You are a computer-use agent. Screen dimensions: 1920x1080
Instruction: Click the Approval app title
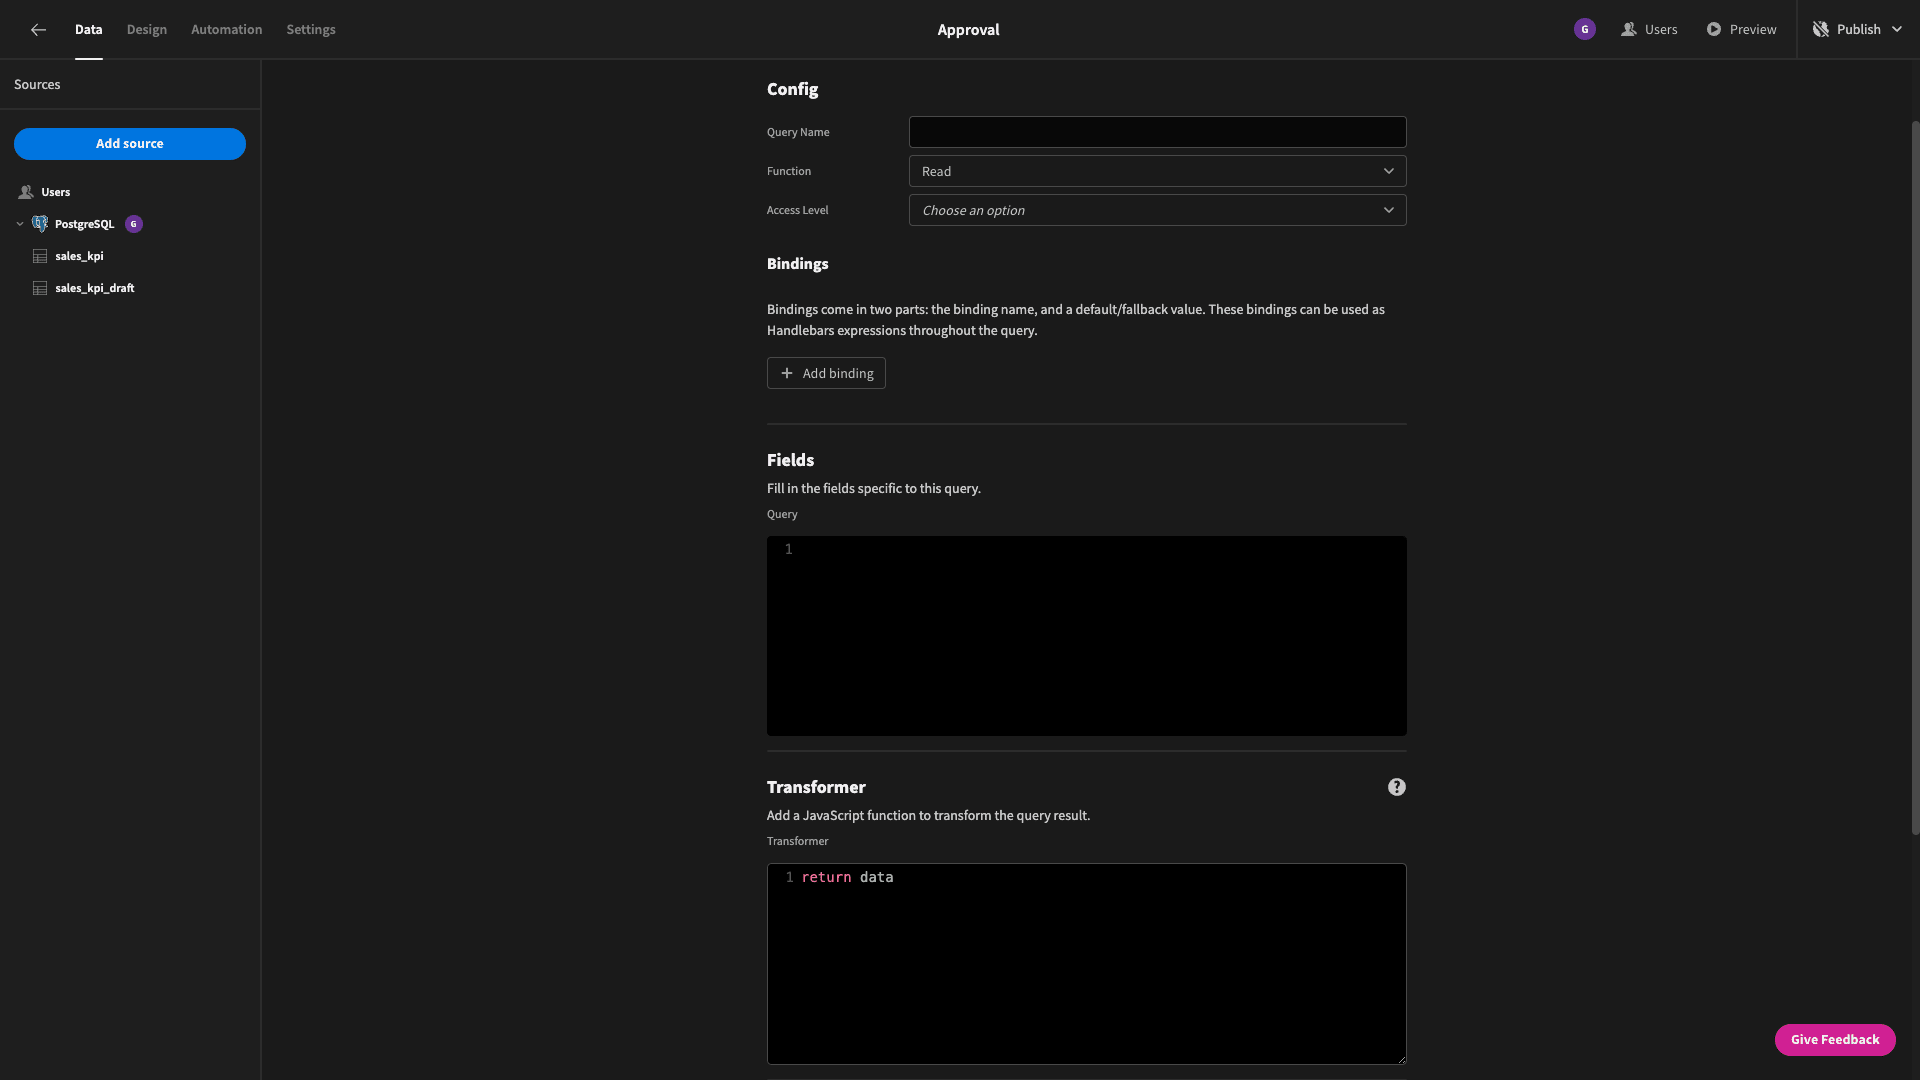click(968, 30)
